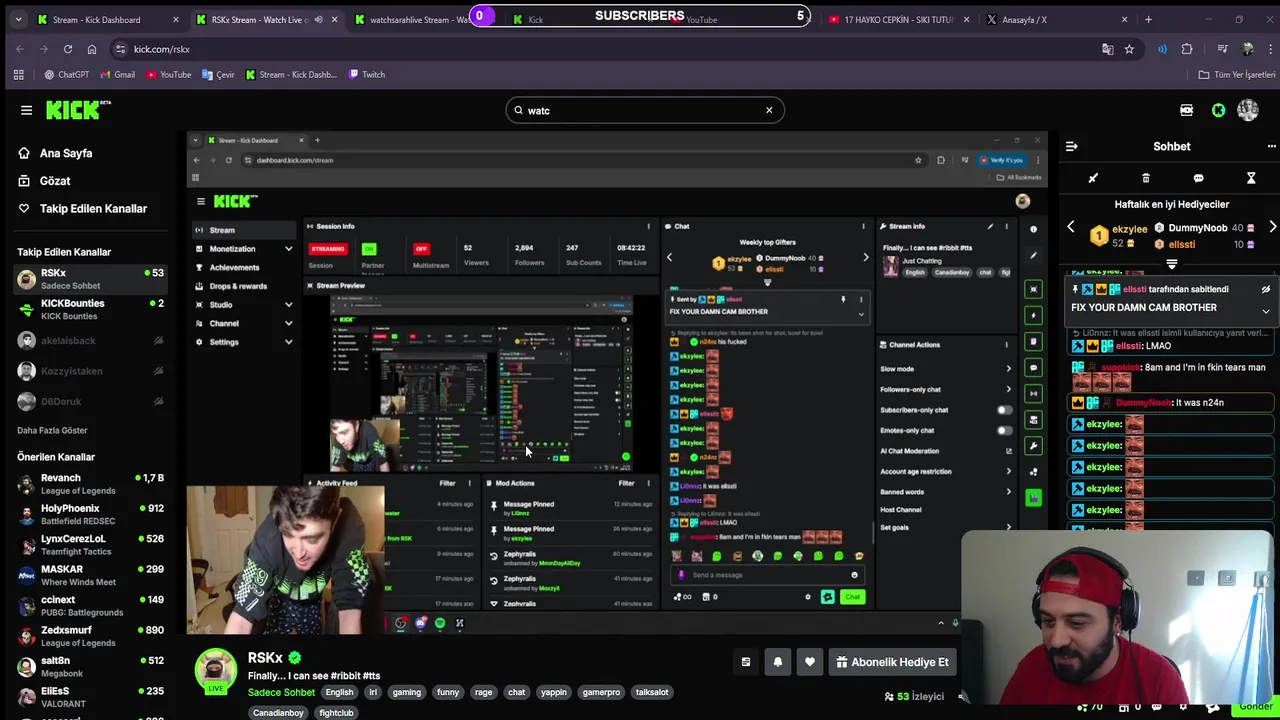Image resolution: width=1280 pixels, height=720 pixels.
Task: Select the fightclub tag
Action: coord(336,713)
